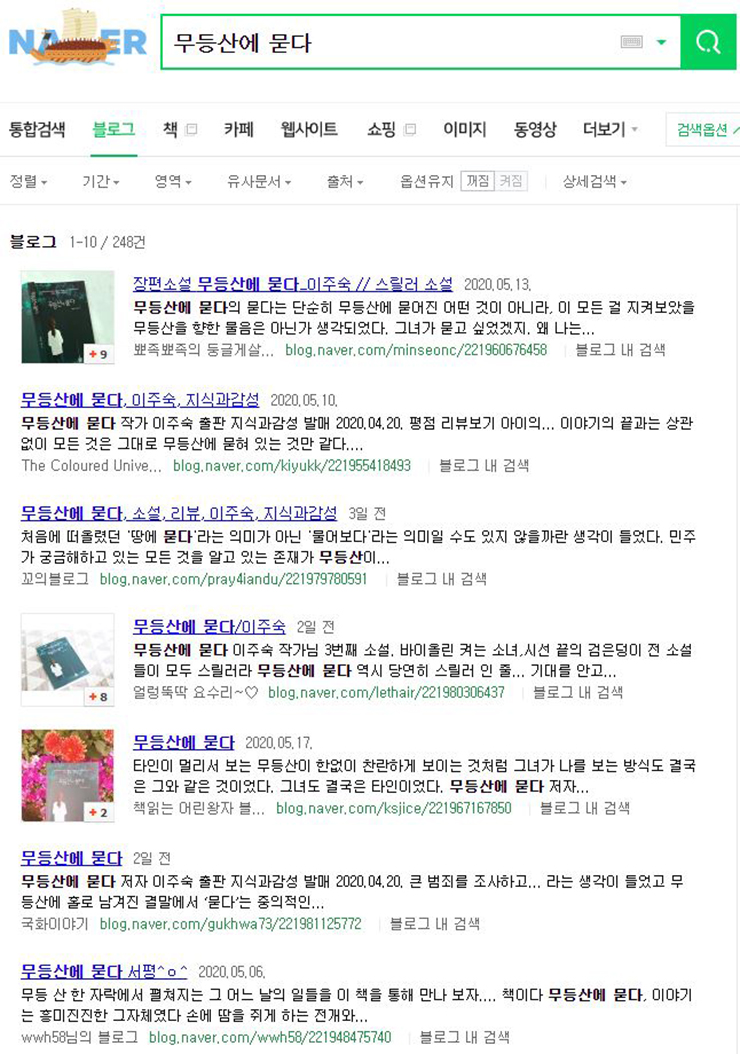This screenshot has width=740, height=1054.
Task: Set 옵션유지 toggle to 켜짐
Action: 511,181
